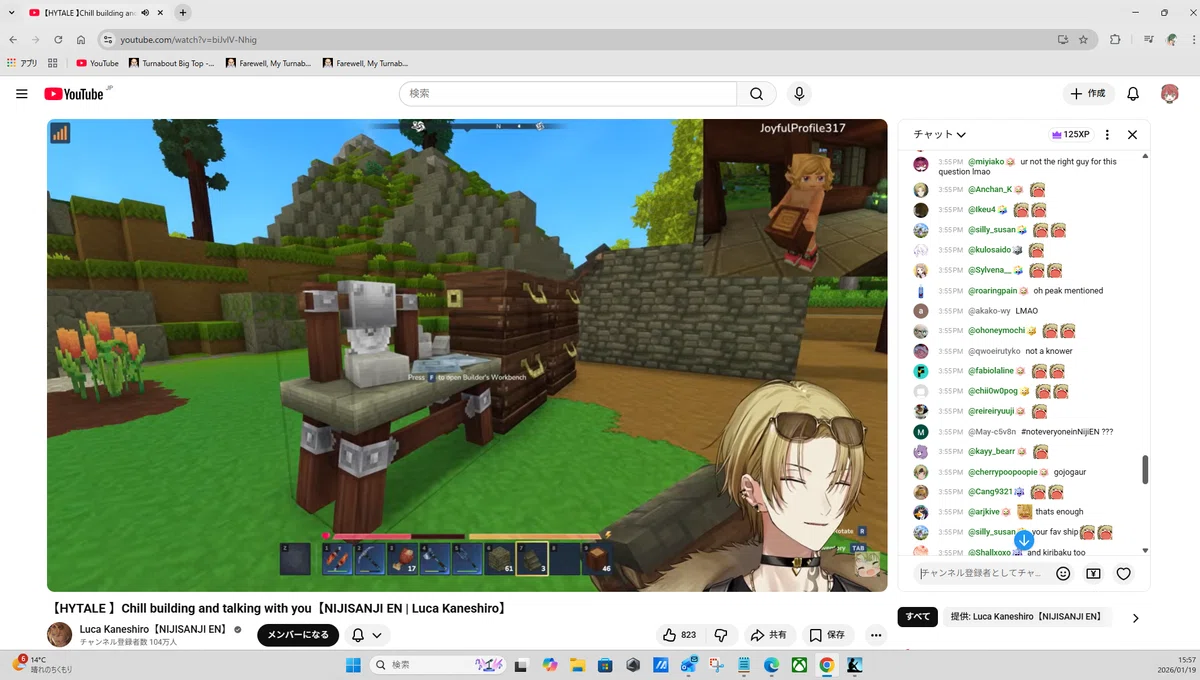Click メンバーになる join button
Image resolution: width=1200 pixels, height=680 pixels.
[299, 635]
